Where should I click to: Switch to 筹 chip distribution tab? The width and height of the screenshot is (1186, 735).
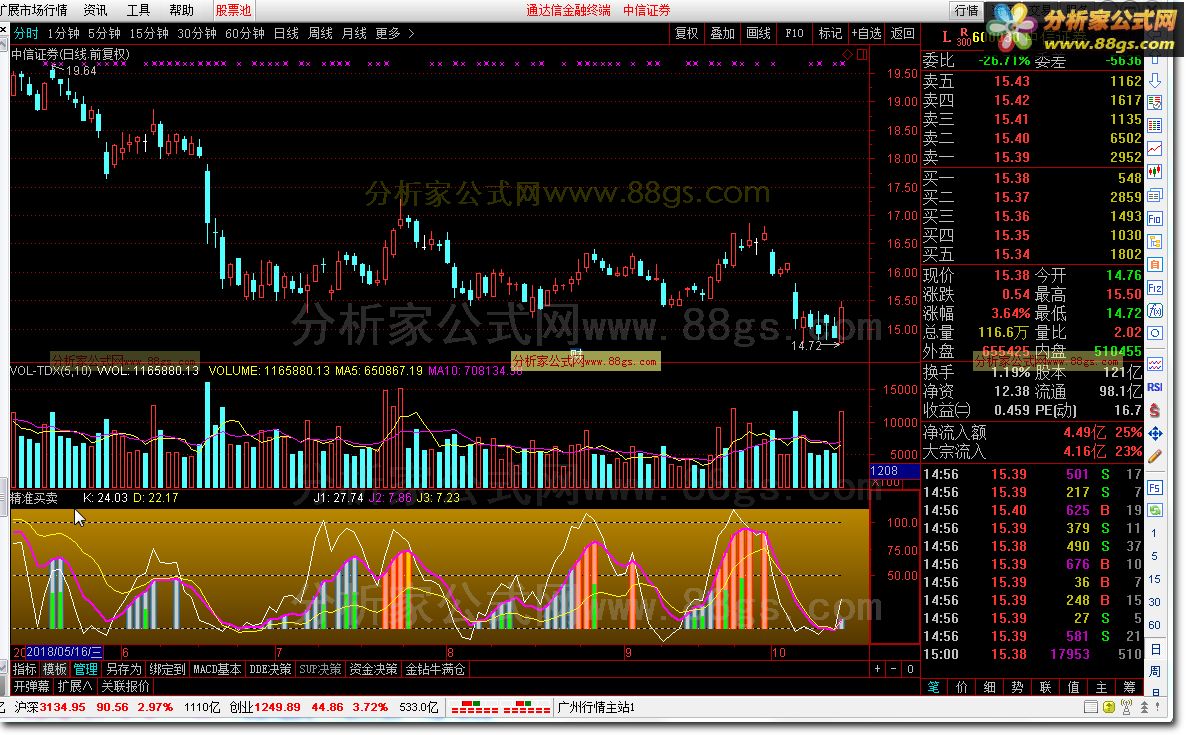point(1129,687)
